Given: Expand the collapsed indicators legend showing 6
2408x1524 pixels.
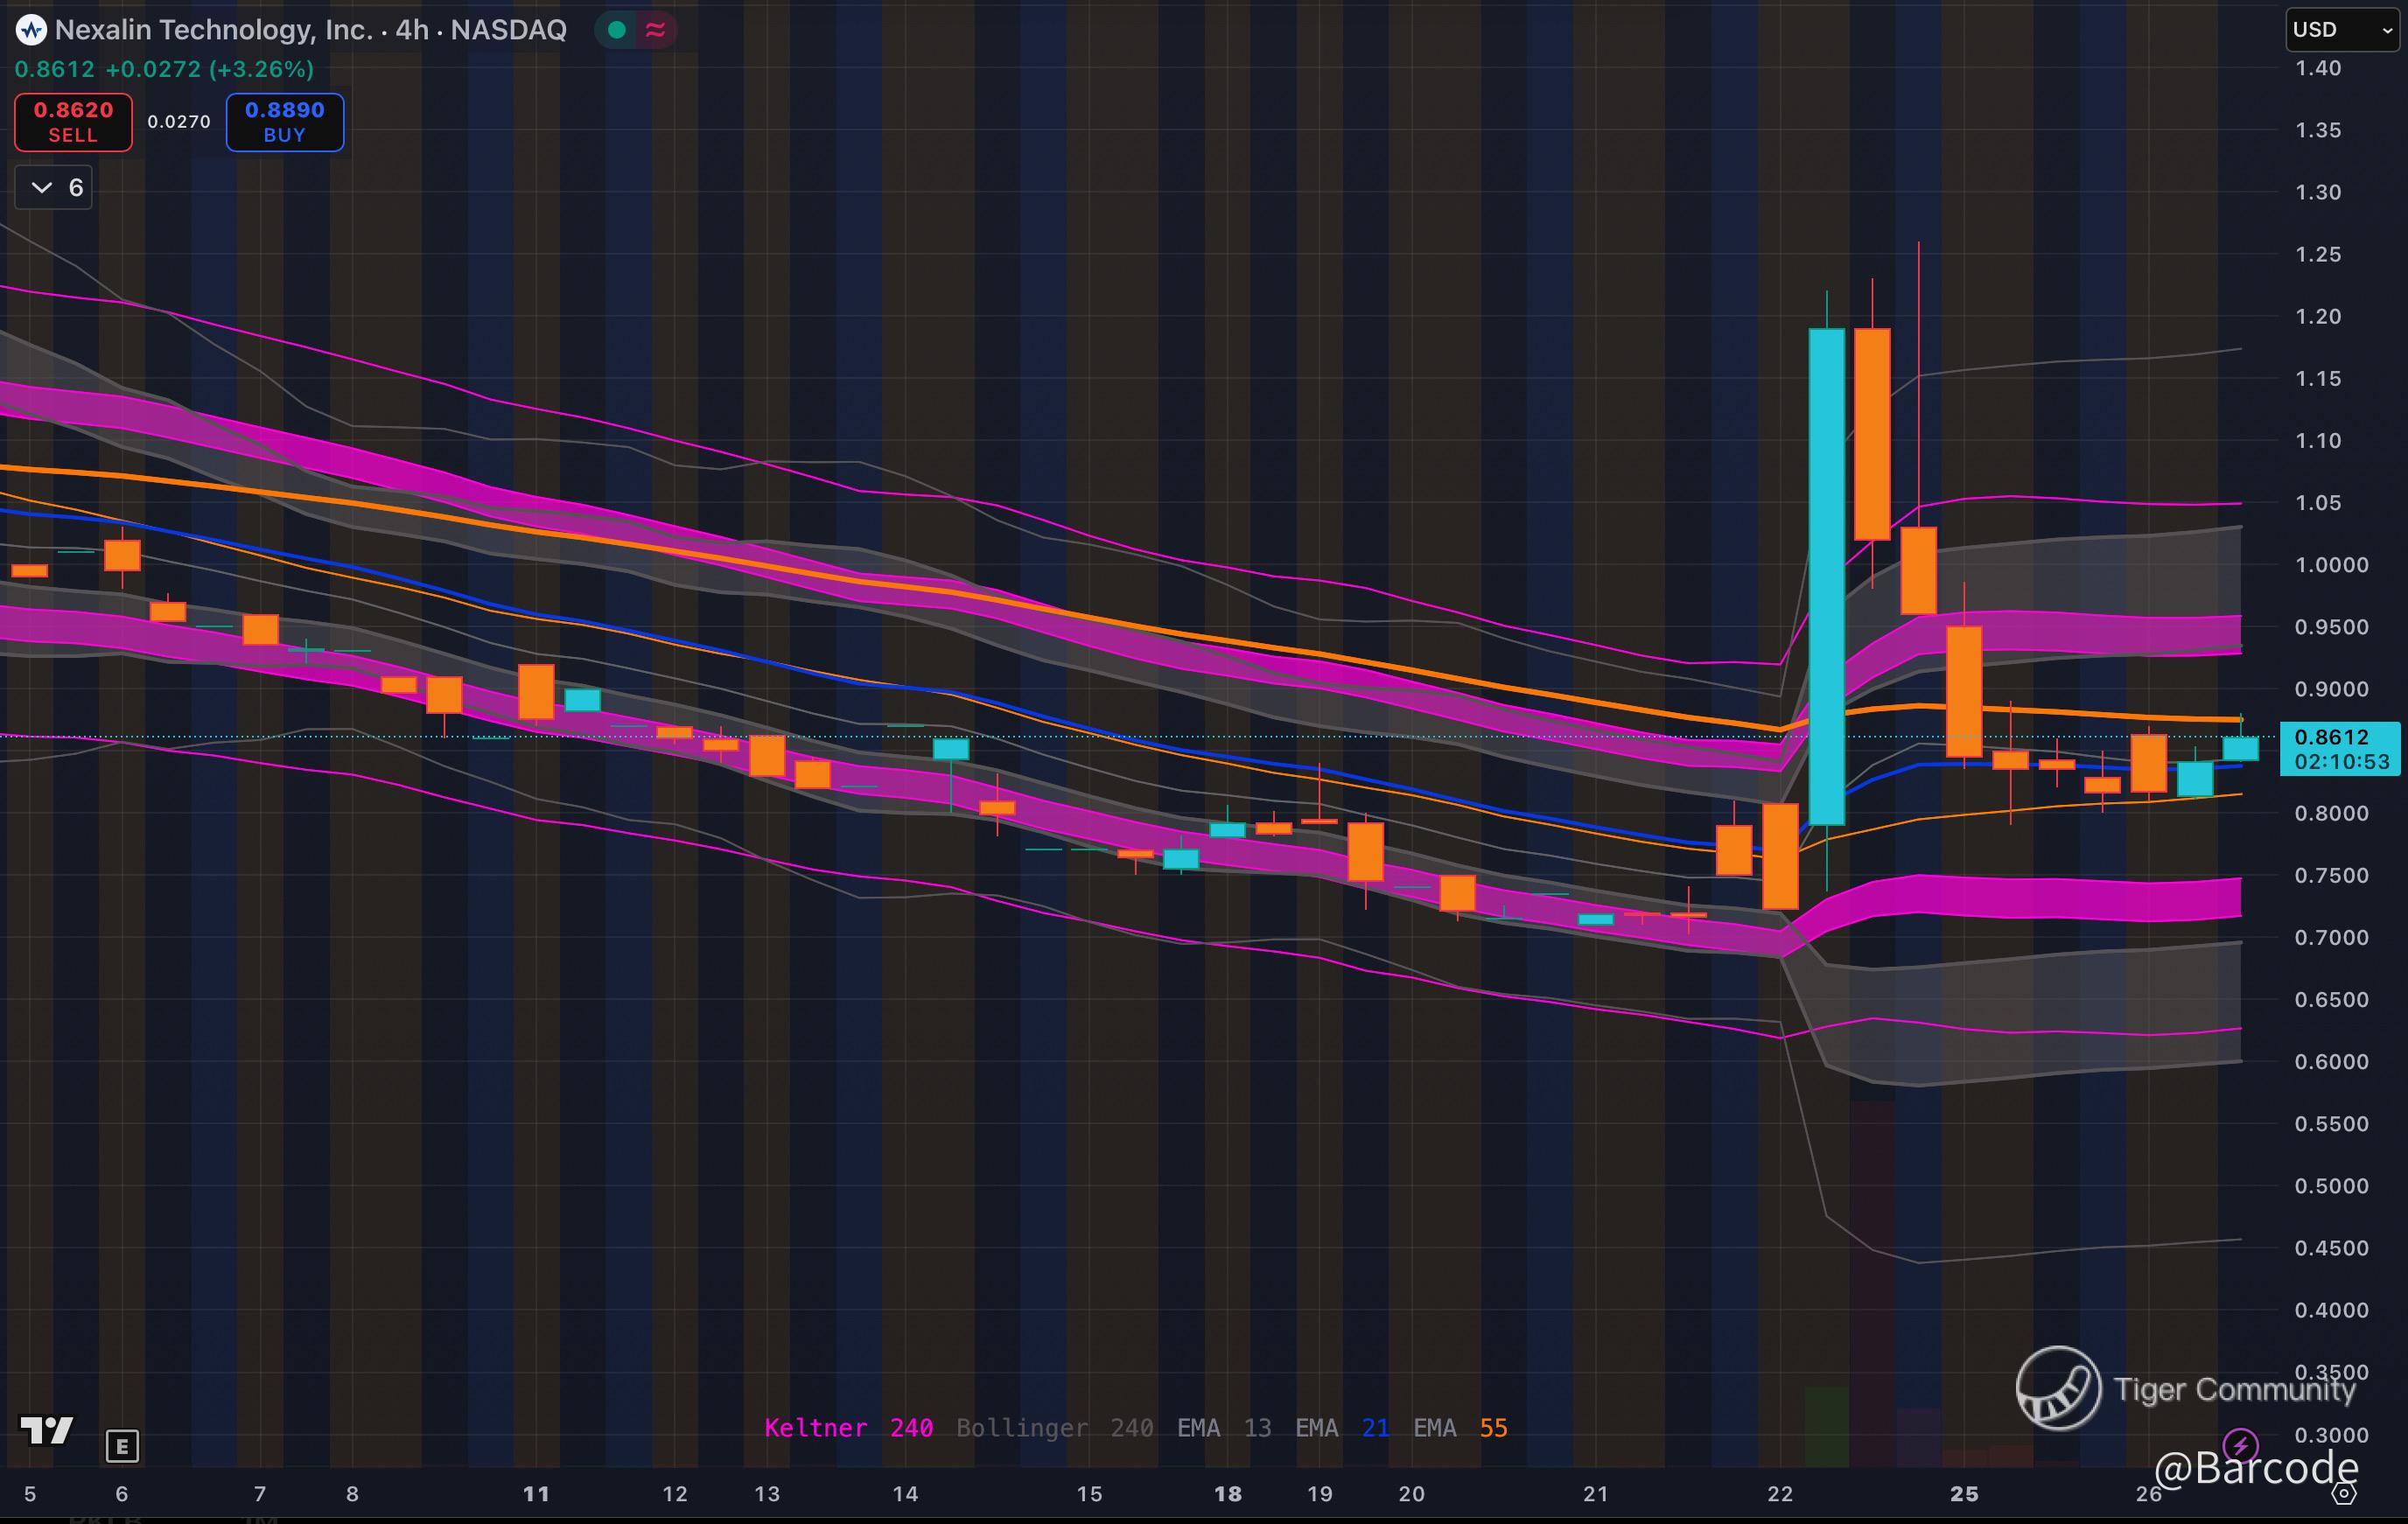Looking at the screenshot, I should 54,187.
